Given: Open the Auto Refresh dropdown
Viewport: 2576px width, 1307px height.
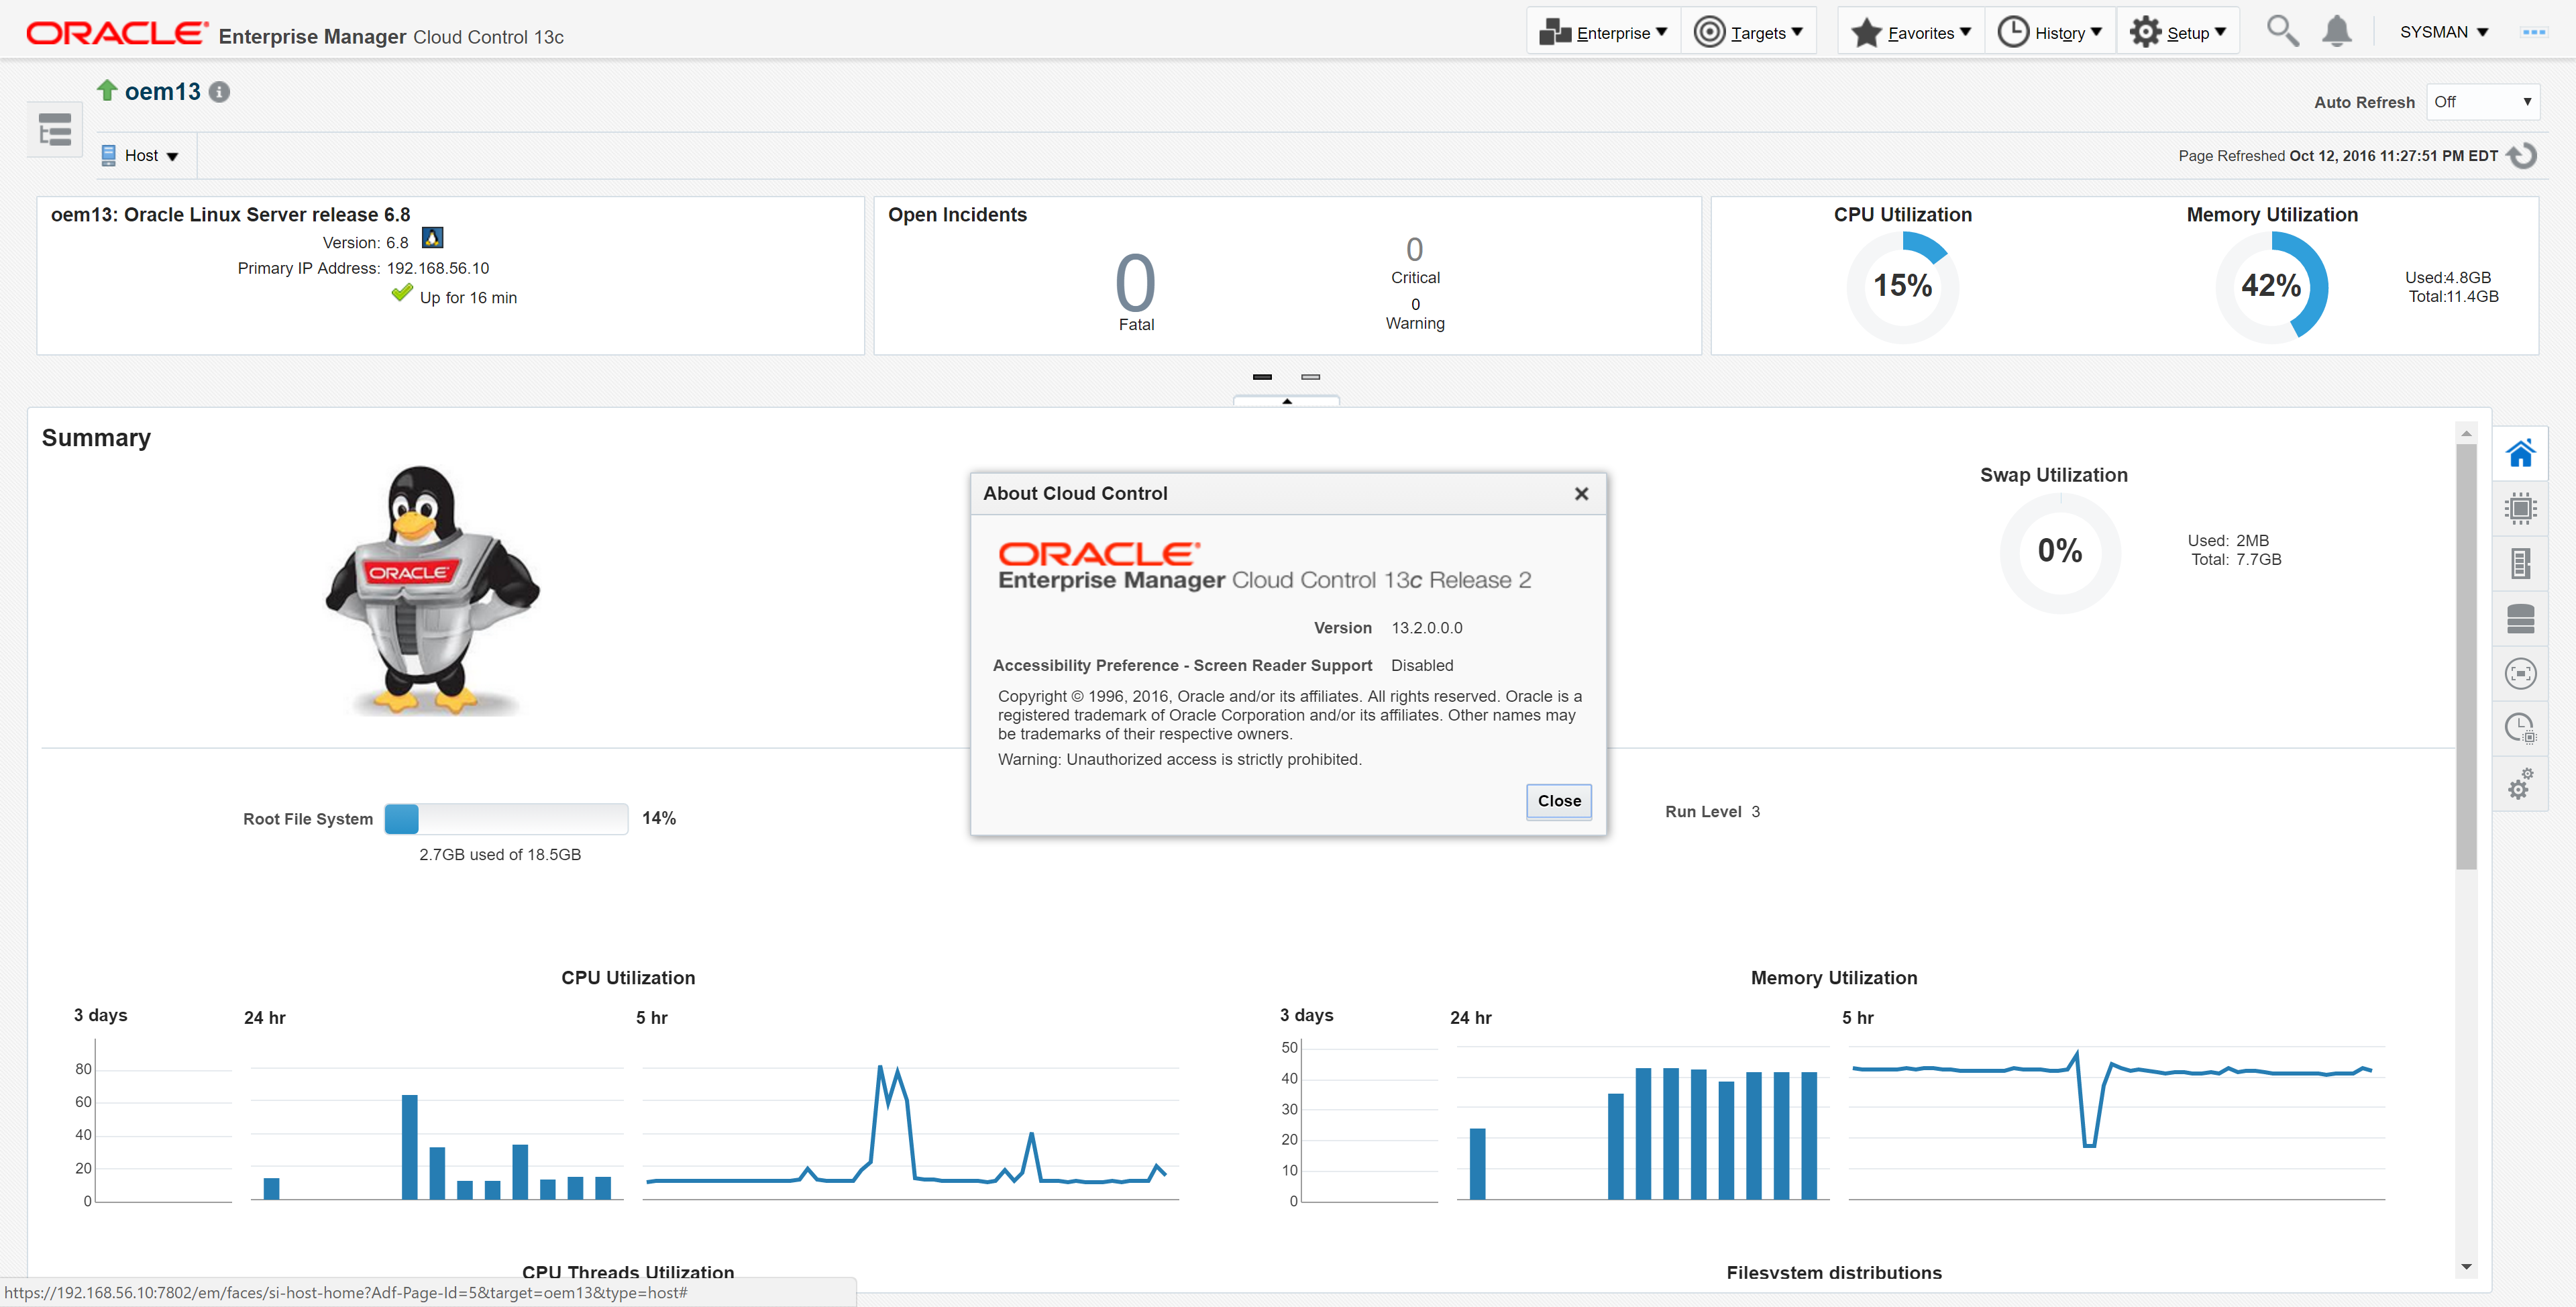Looking at the screenshot, I should click(2482, 102).
